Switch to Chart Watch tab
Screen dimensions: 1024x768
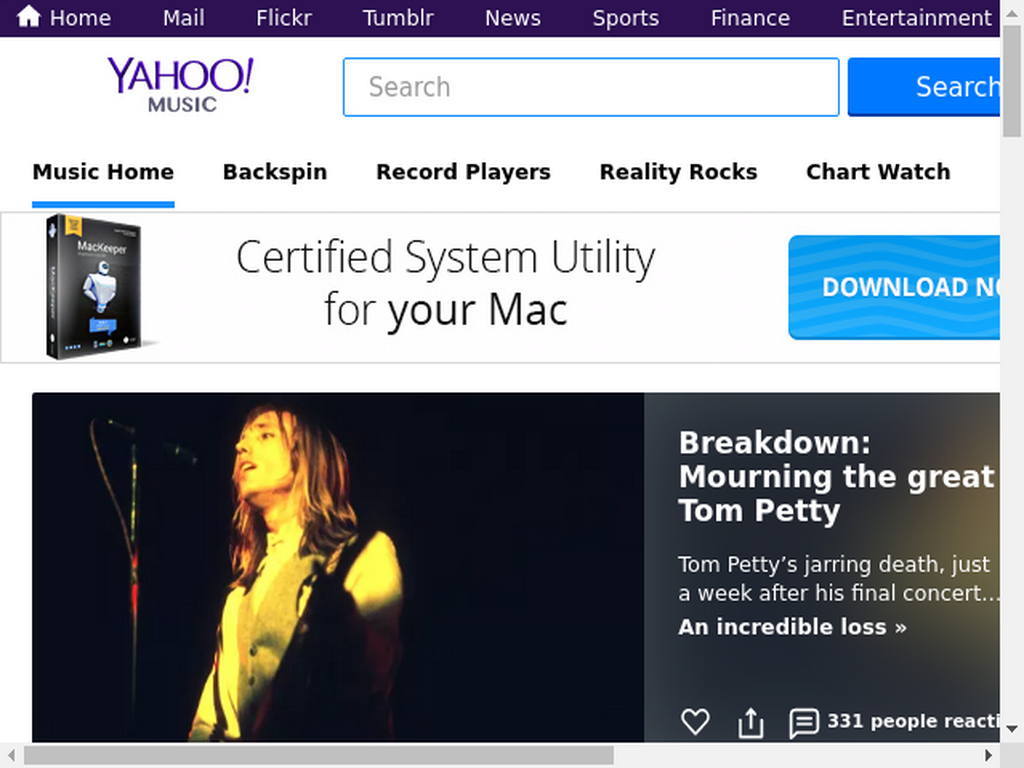(878, 172)
